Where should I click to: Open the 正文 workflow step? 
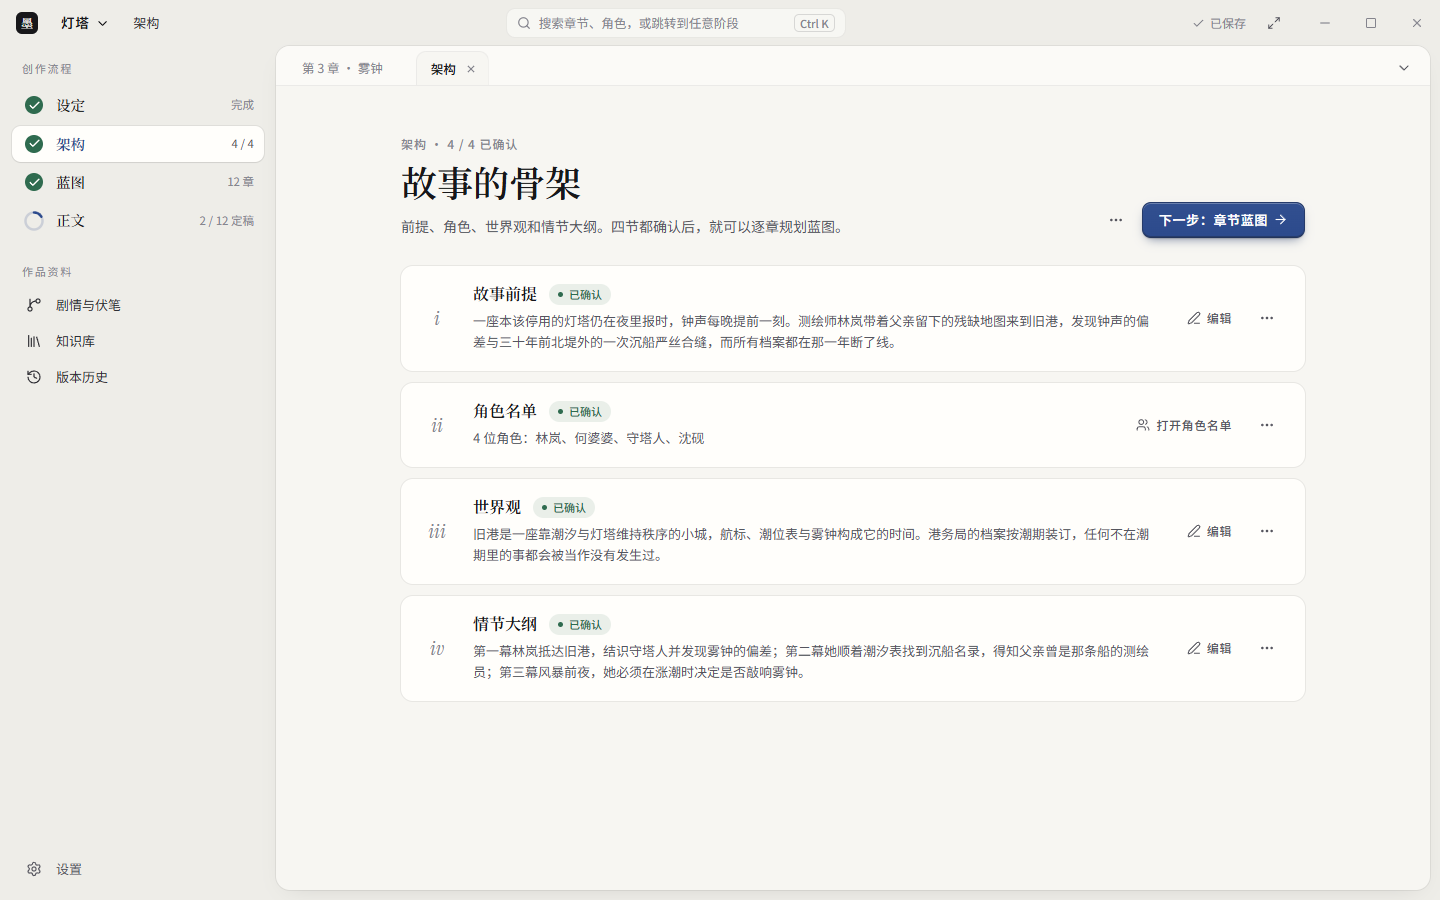[138, 221]
